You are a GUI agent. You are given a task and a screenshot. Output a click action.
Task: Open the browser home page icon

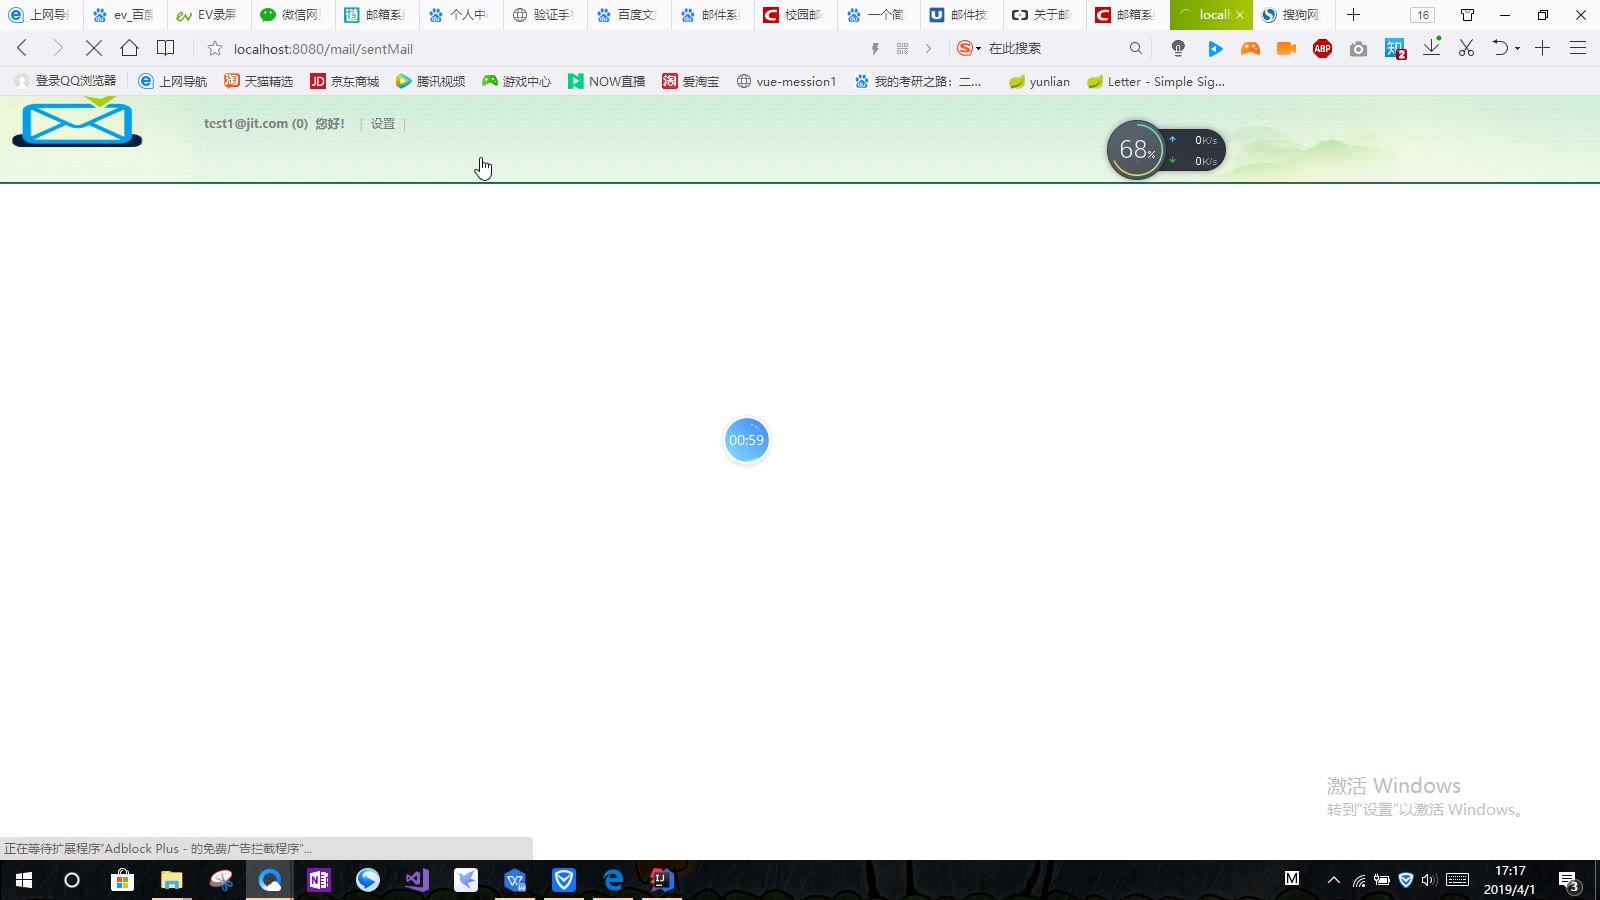coord(129,48)
